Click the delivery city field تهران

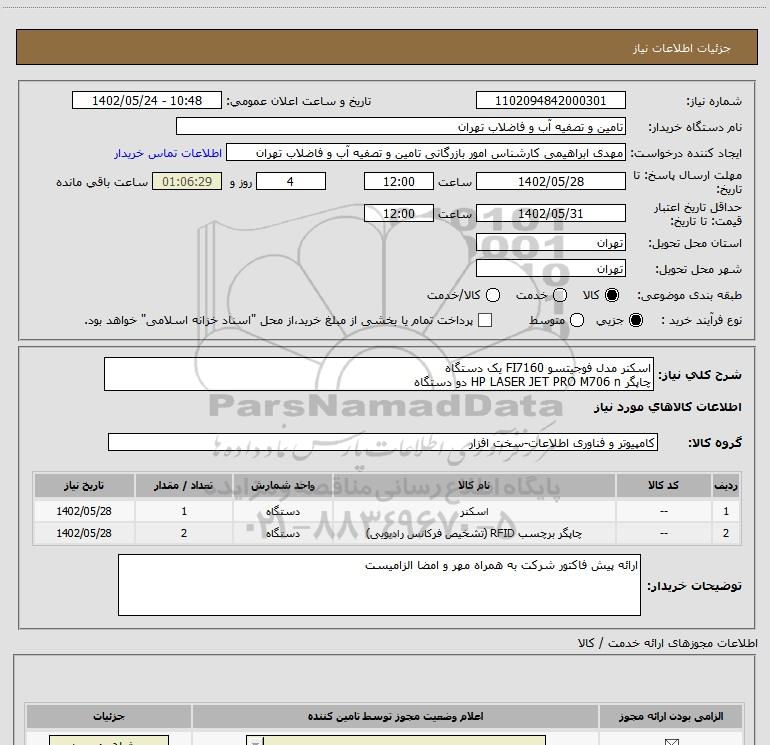[x=550, y=269]
